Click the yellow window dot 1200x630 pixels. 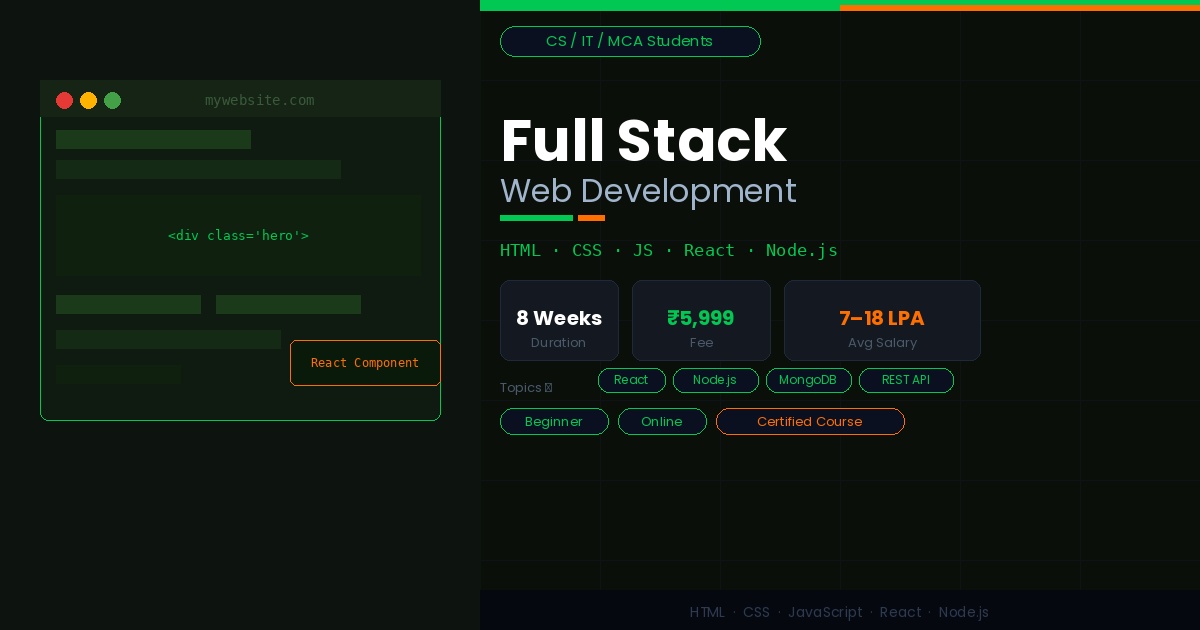coord(88,100)
